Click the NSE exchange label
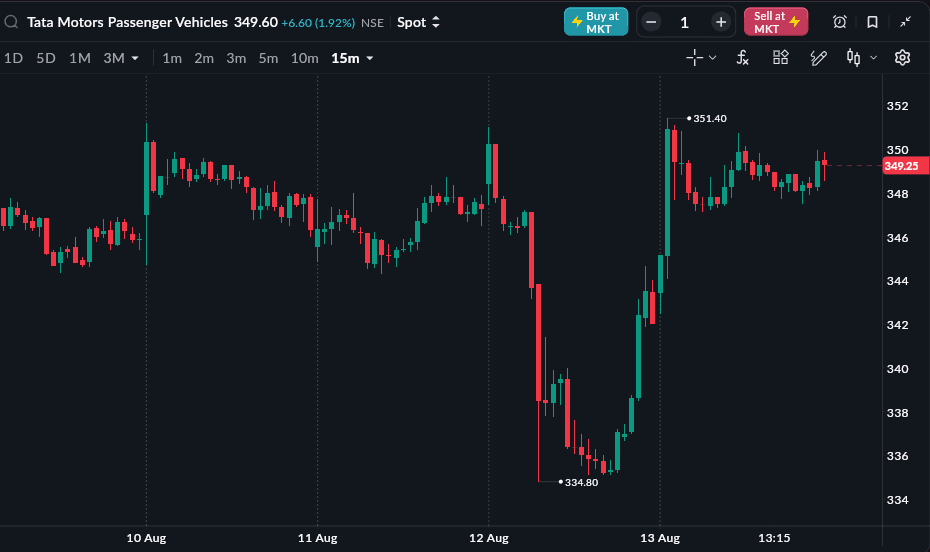This screenshot has height=552, width=930. (x=372, y=23)
